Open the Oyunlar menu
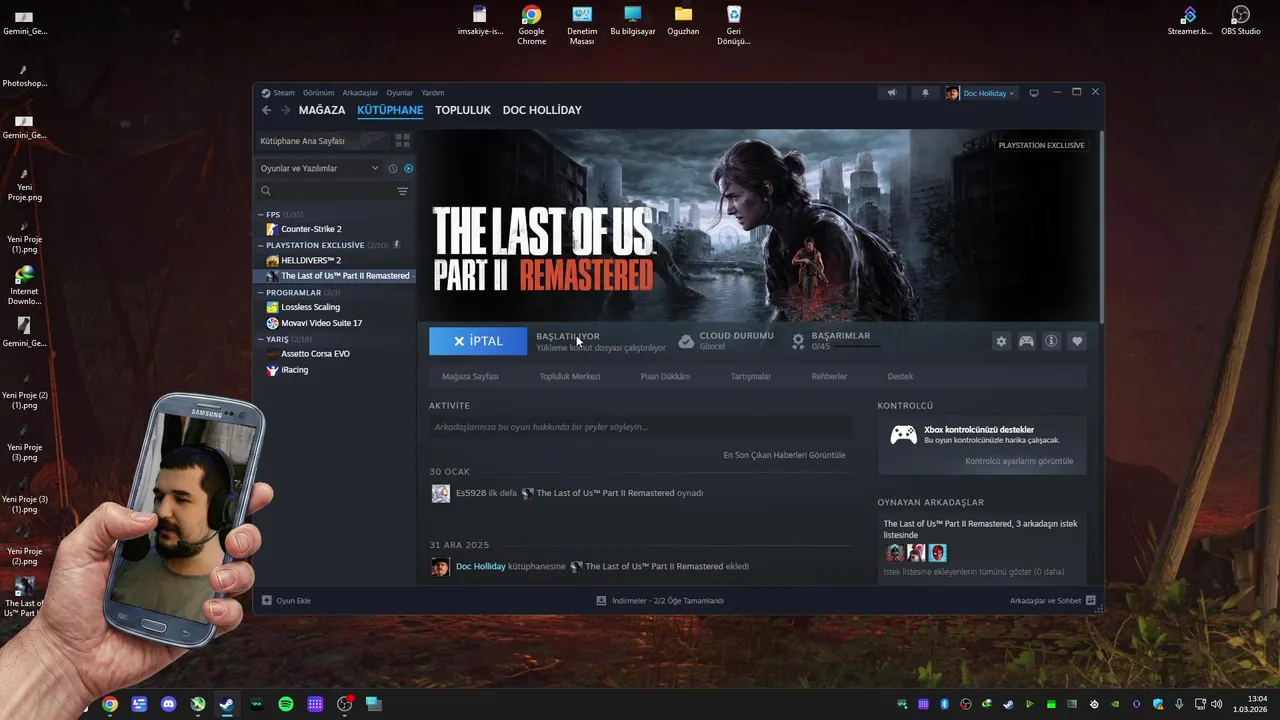The height and width of the screenshot is (720, 1280). click(x=400, y=93)
